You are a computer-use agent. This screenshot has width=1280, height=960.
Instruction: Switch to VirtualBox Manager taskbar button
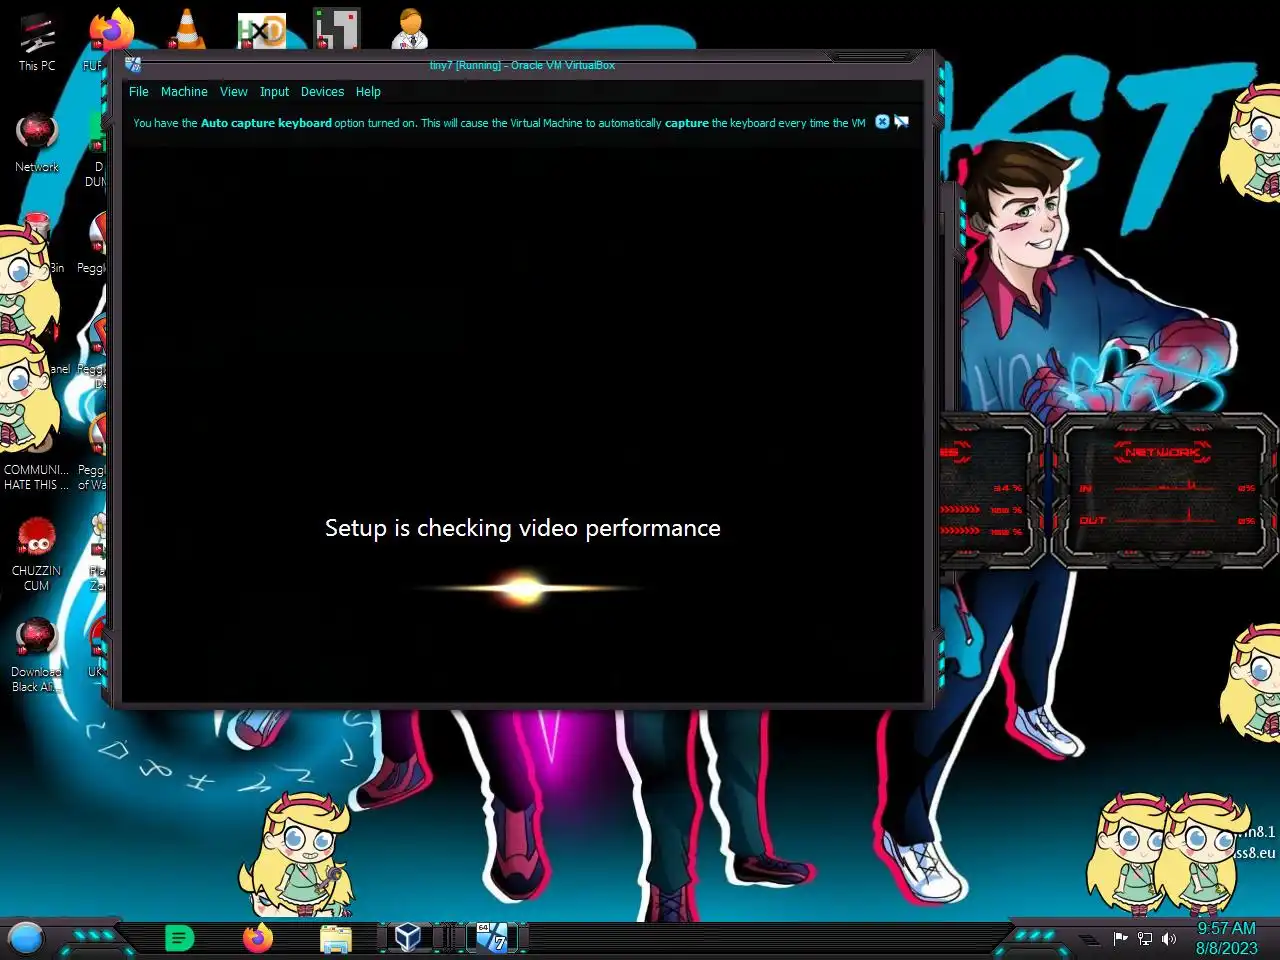tap(407, 937)
